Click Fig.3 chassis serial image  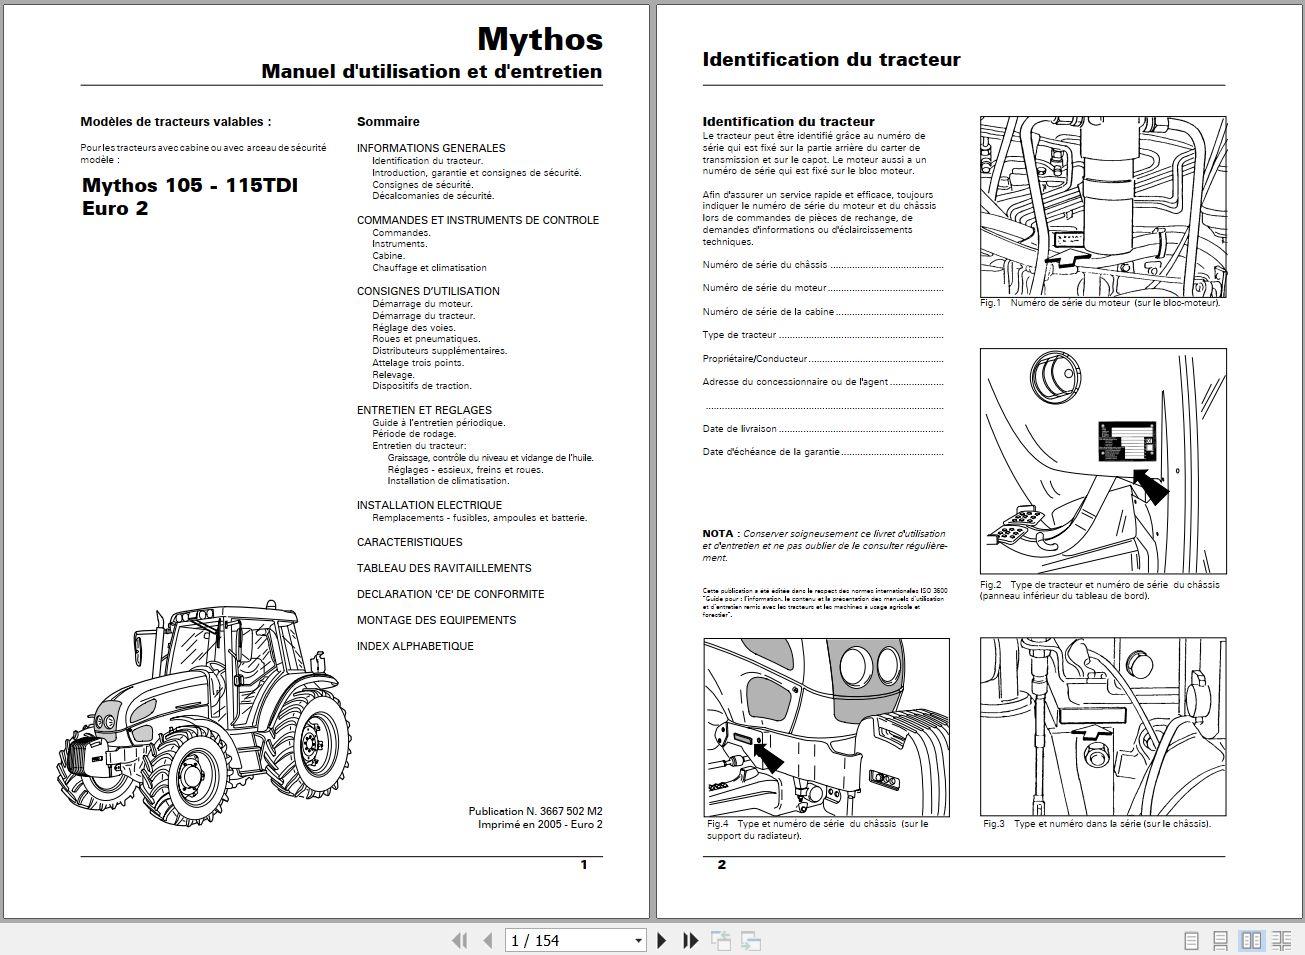(x=1103, y=726)
